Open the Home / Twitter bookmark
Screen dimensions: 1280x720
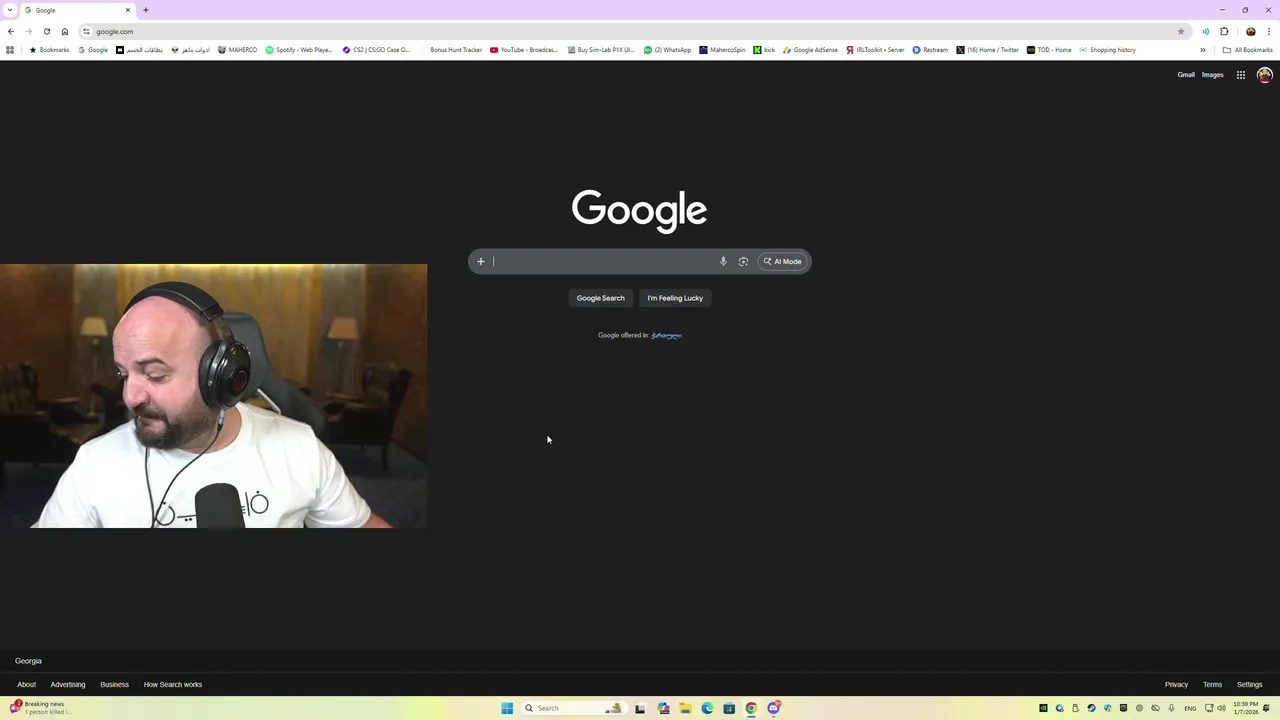[x=988, y=50]
